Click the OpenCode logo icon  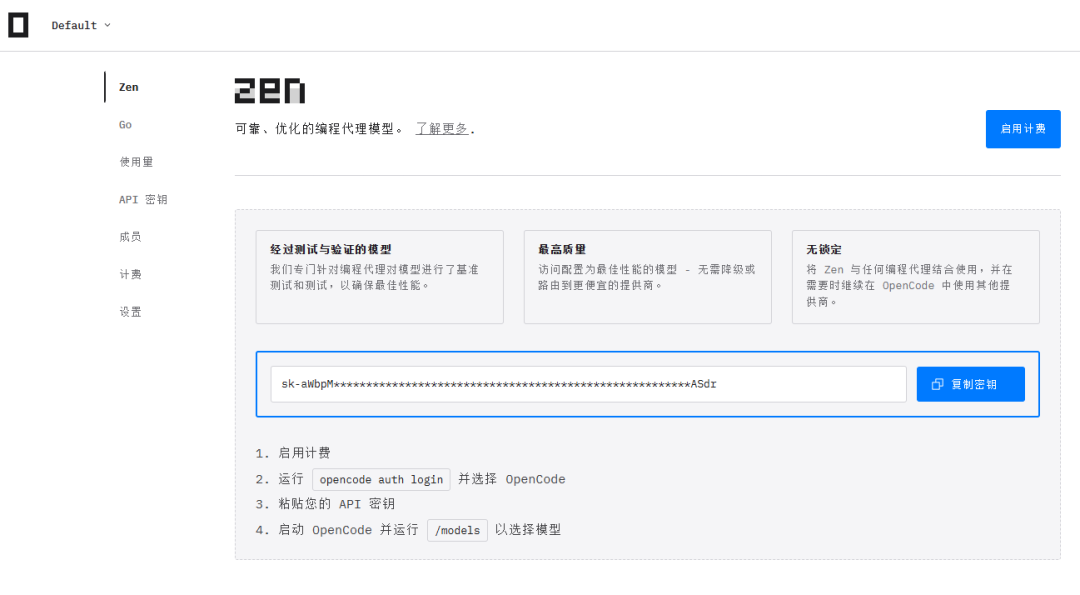coord(19,25)
